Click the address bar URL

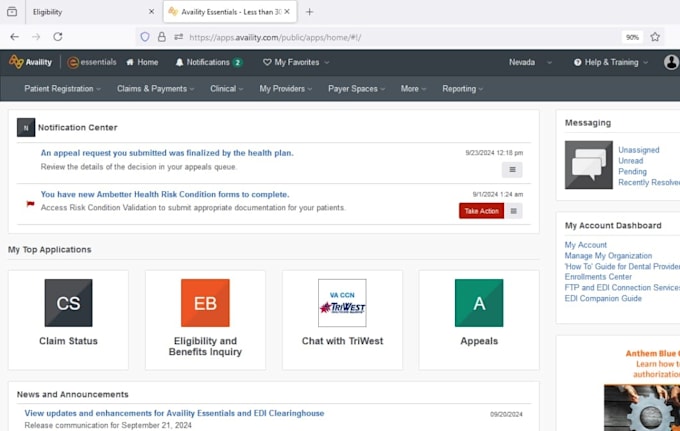pyautogui.click(x=275, y=37)
